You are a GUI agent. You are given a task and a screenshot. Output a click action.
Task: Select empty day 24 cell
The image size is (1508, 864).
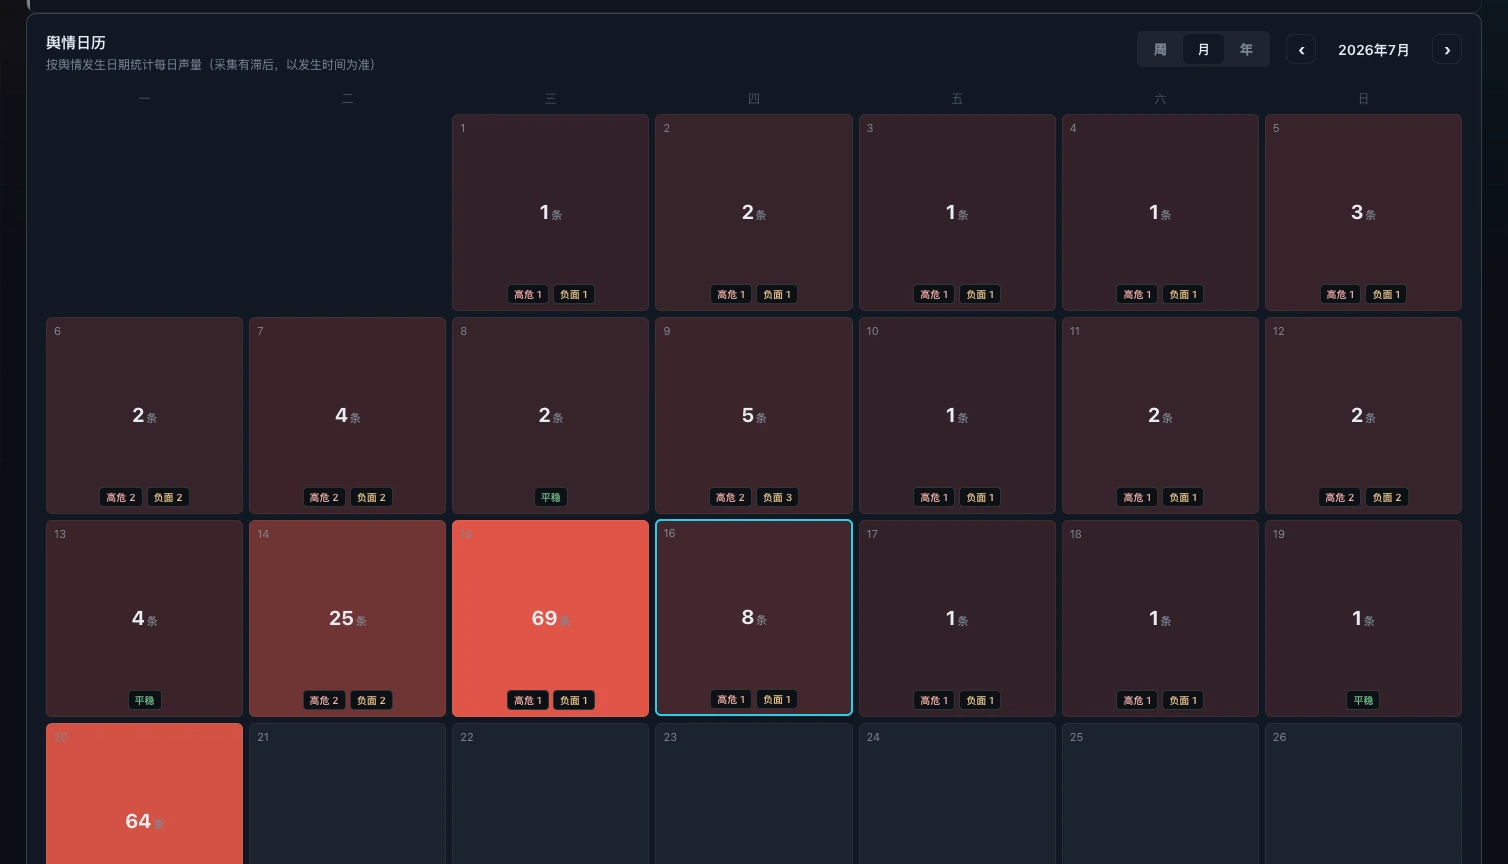[x=957, y=794]
